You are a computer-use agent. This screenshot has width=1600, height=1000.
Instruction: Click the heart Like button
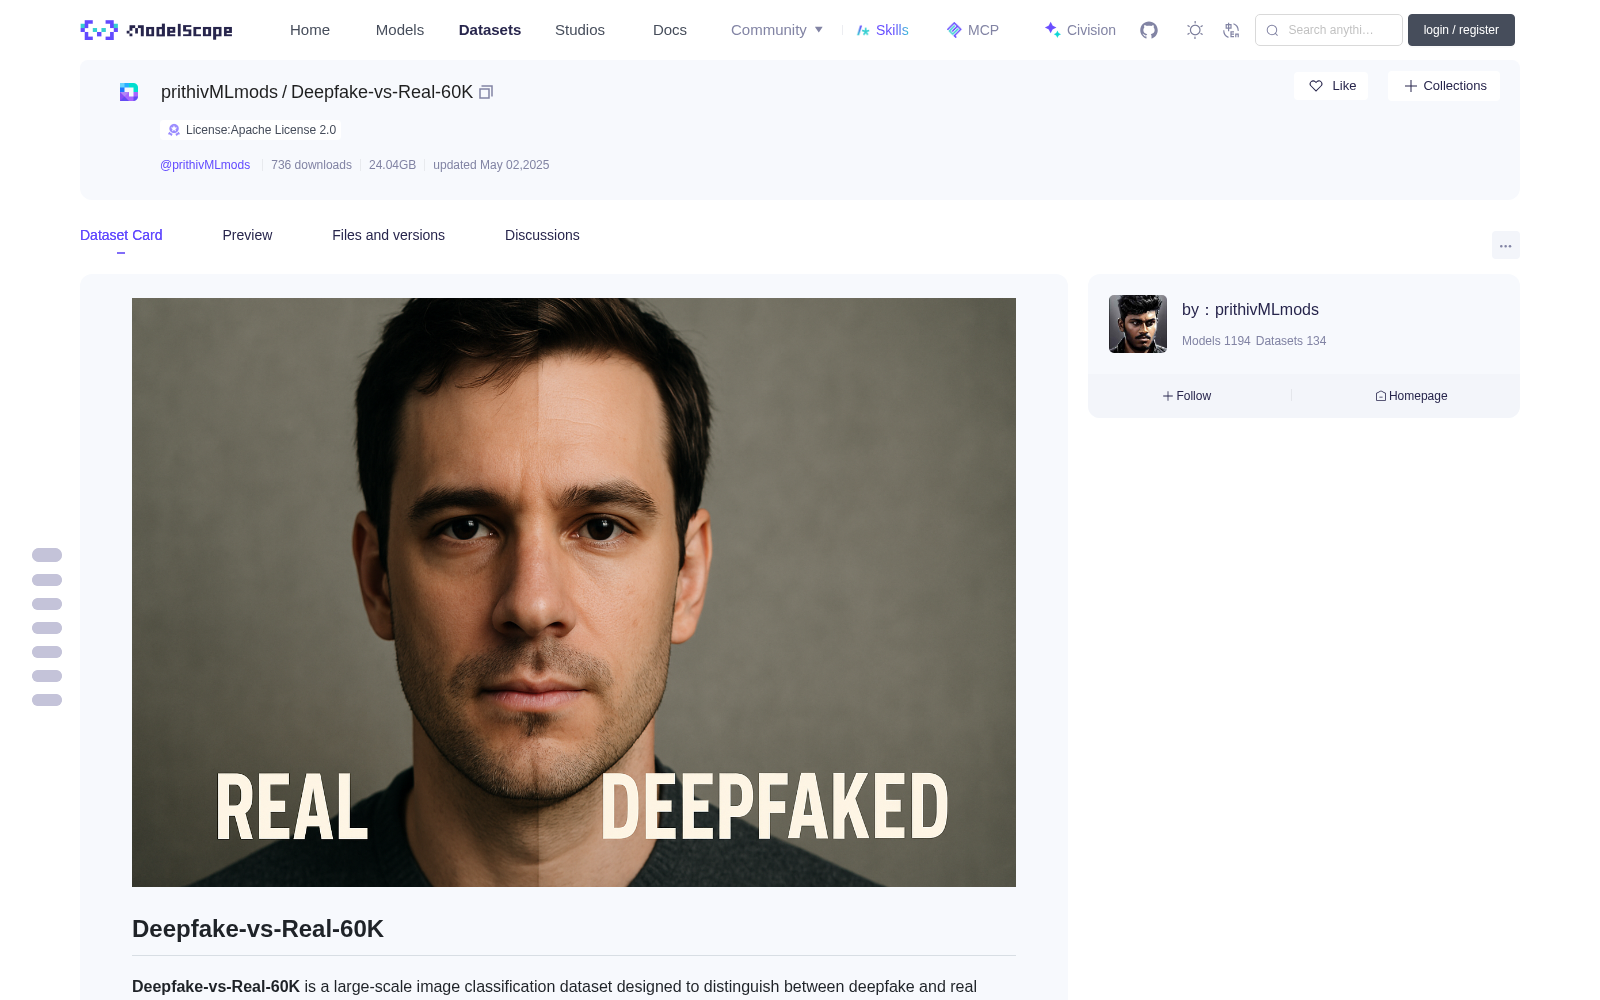coord(1331,86)
